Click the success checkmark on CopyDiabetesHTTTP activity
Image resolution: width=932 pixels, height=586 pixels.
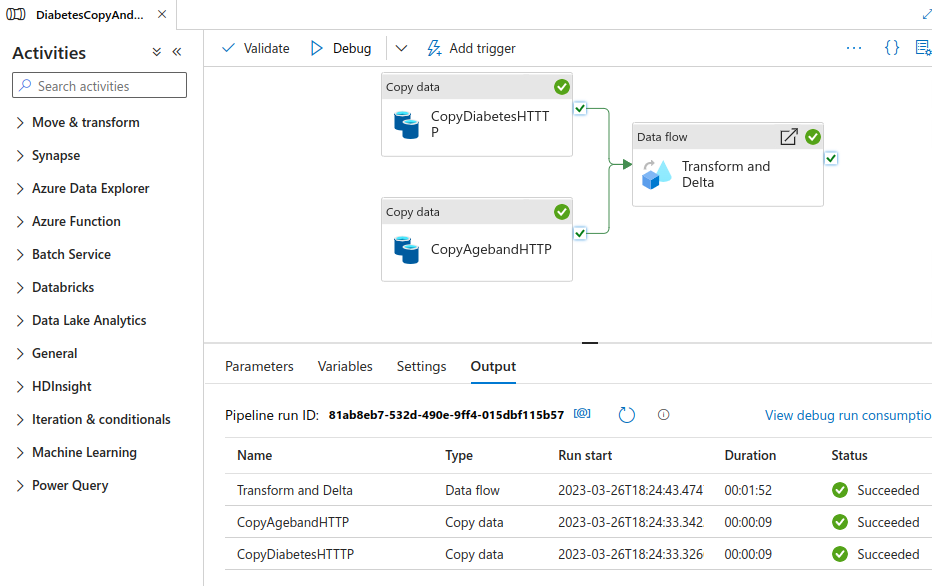[562, 87]
